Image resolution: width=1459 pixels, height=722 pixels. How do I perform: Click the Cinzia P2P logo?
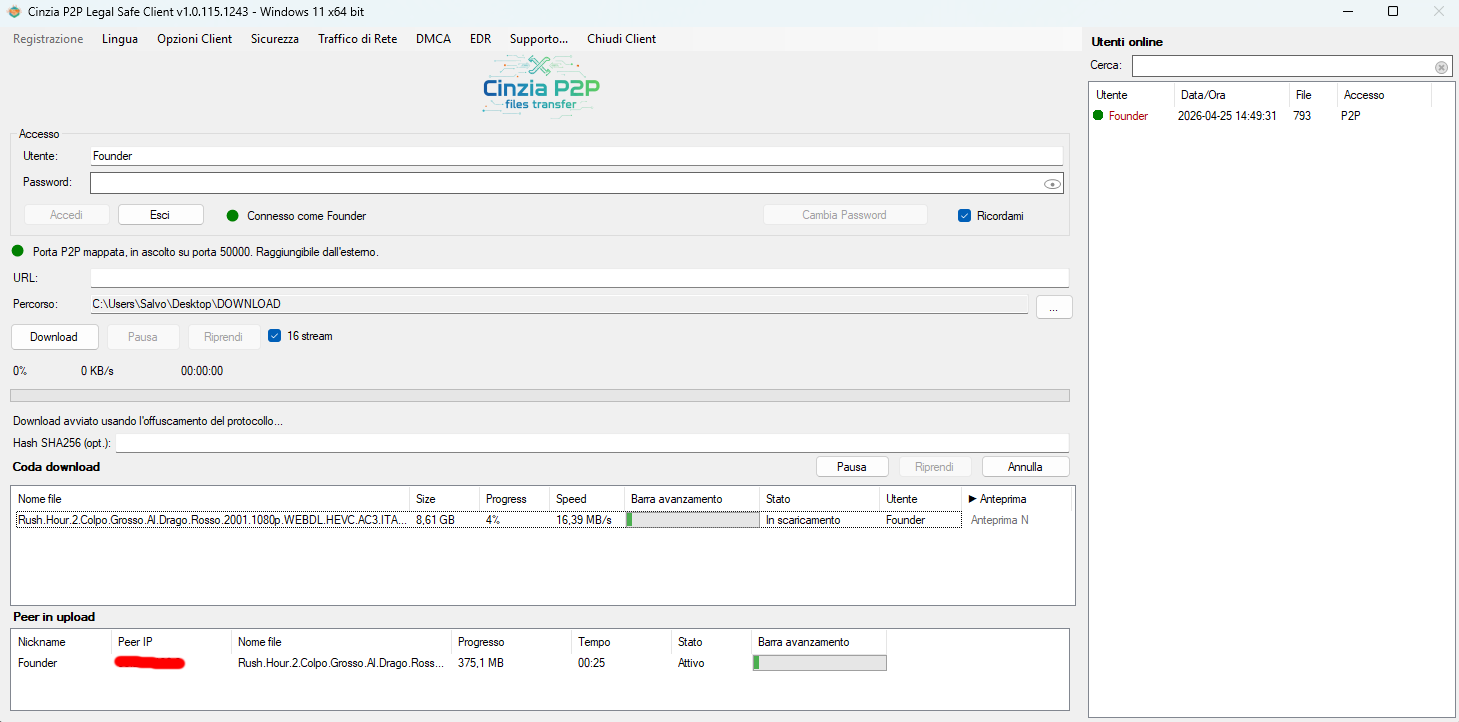[541, 88]
